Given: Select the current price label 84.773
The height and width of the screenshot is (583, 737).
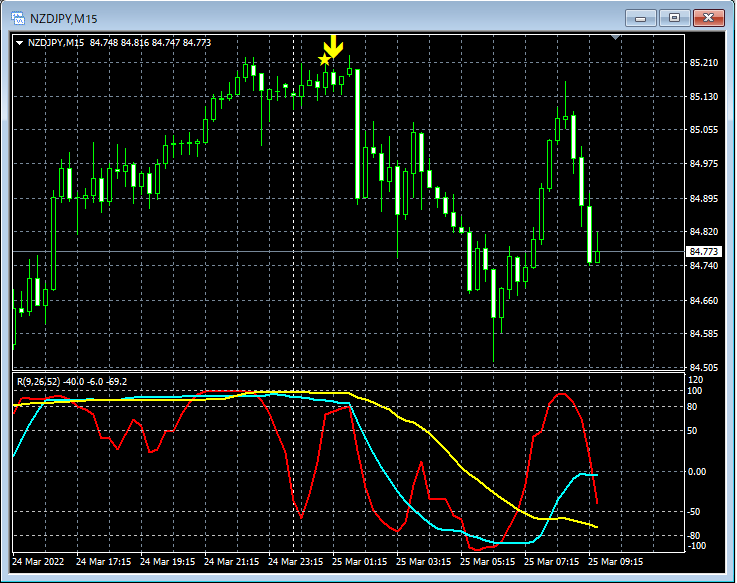Looking at the screenshot, I should [704, 252].
